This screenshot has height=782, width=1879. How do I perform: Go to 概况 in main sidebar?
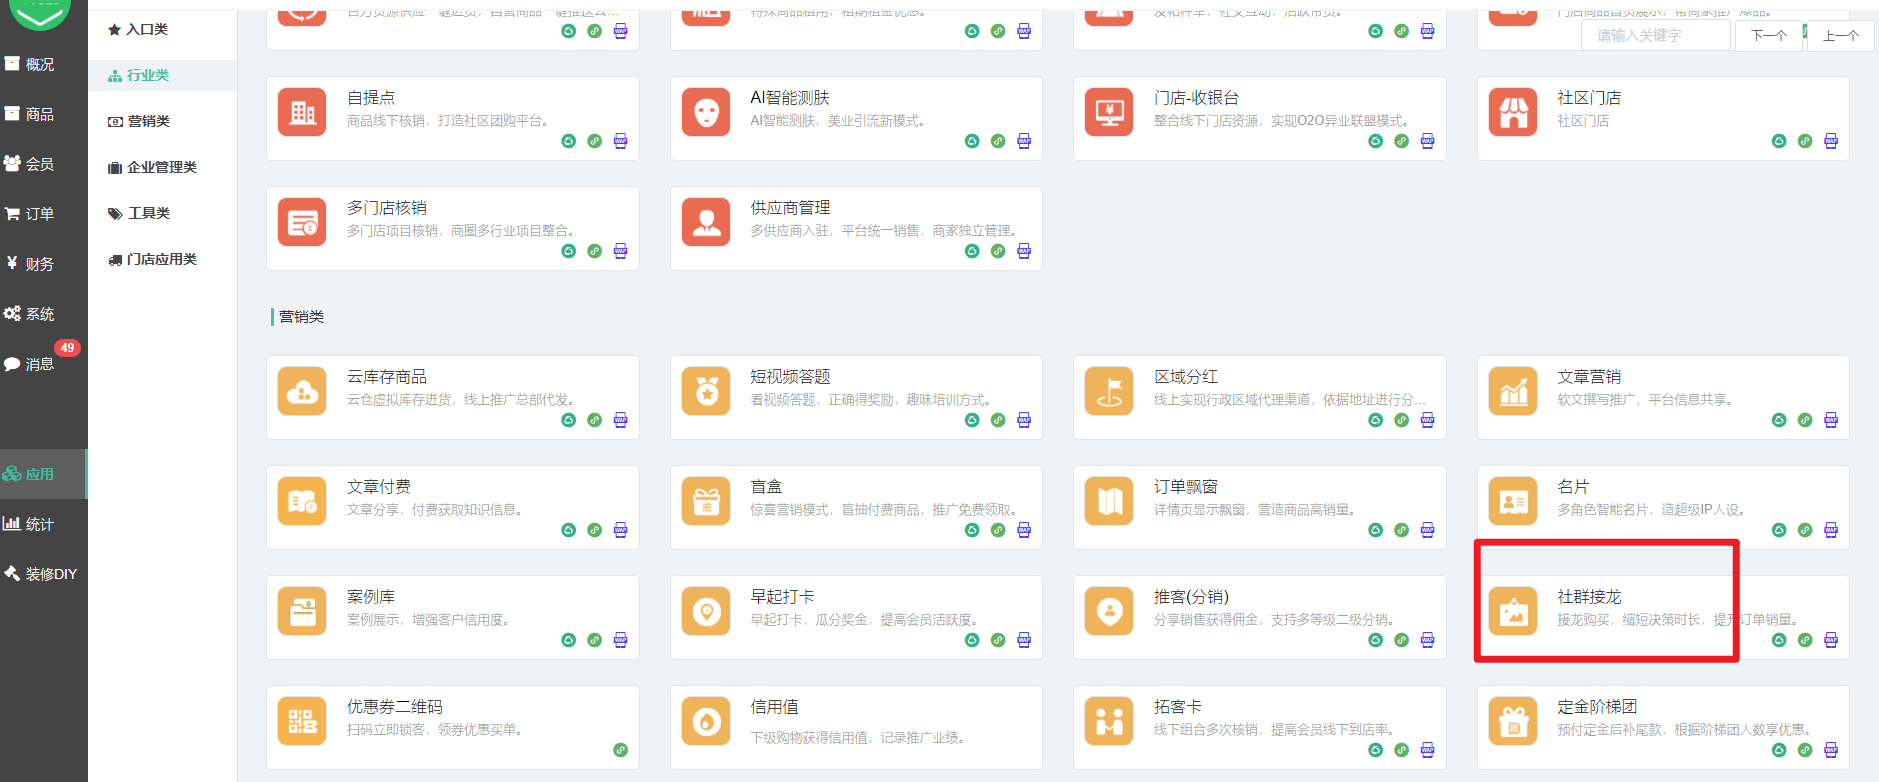pyautogui.click(x=44, y=64)
